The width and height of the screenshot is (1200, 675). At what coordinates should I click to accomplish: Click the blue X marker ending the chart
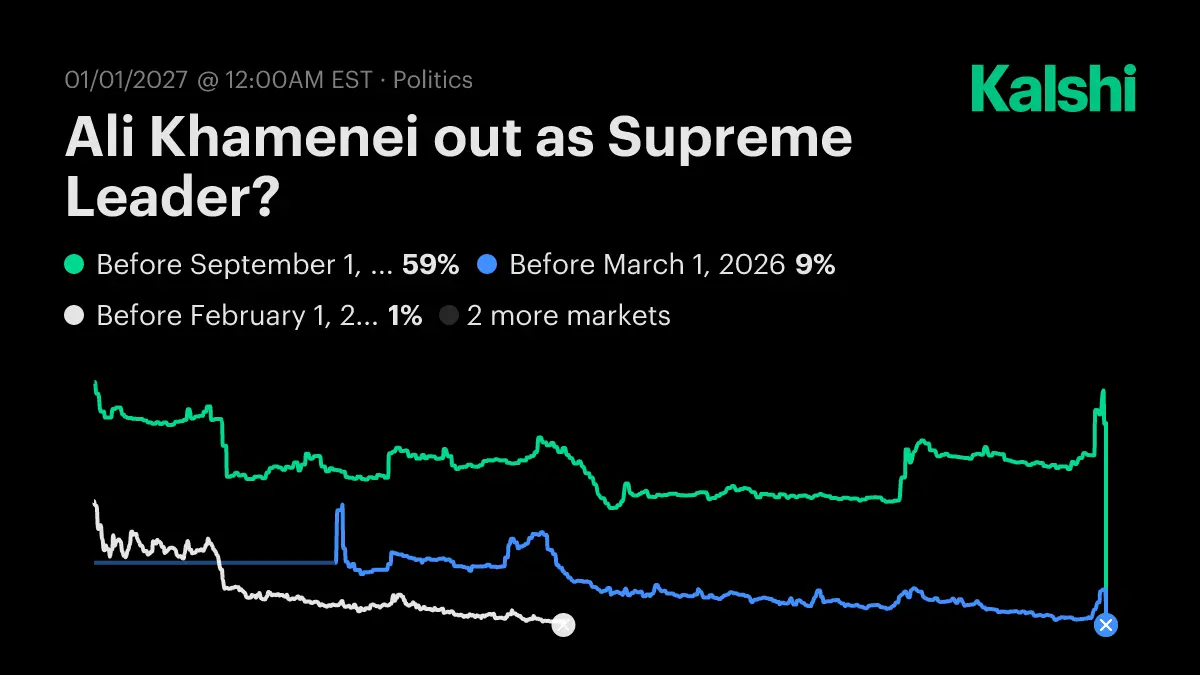click(x=1105, y=625)
